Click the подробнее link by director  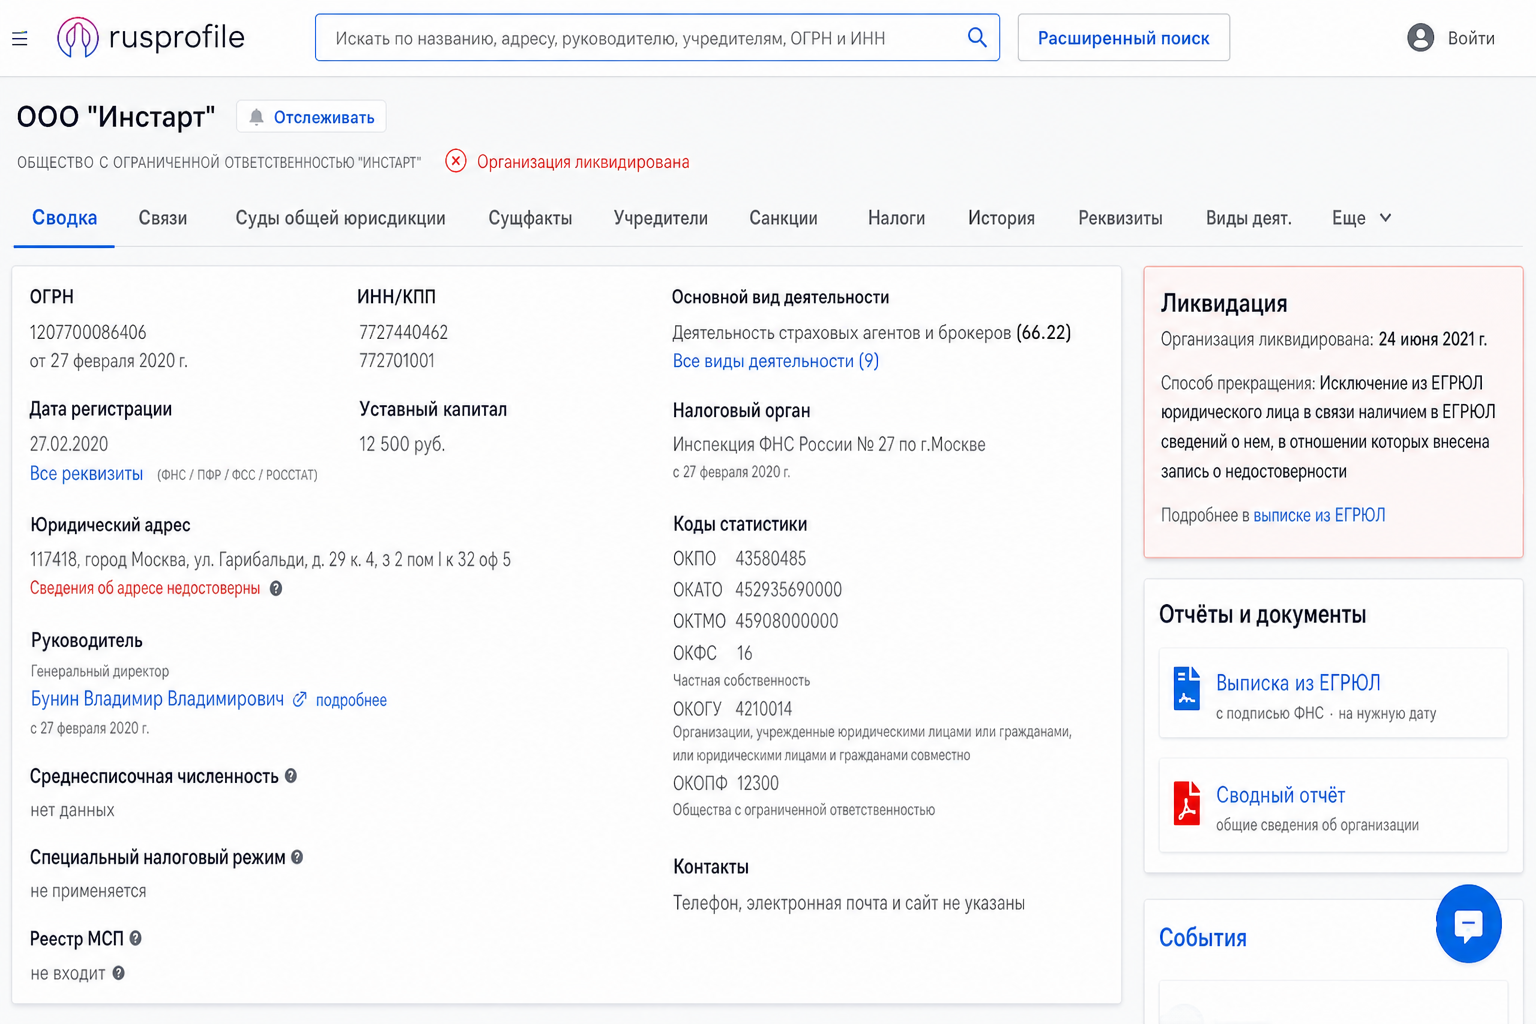(351, 700)
